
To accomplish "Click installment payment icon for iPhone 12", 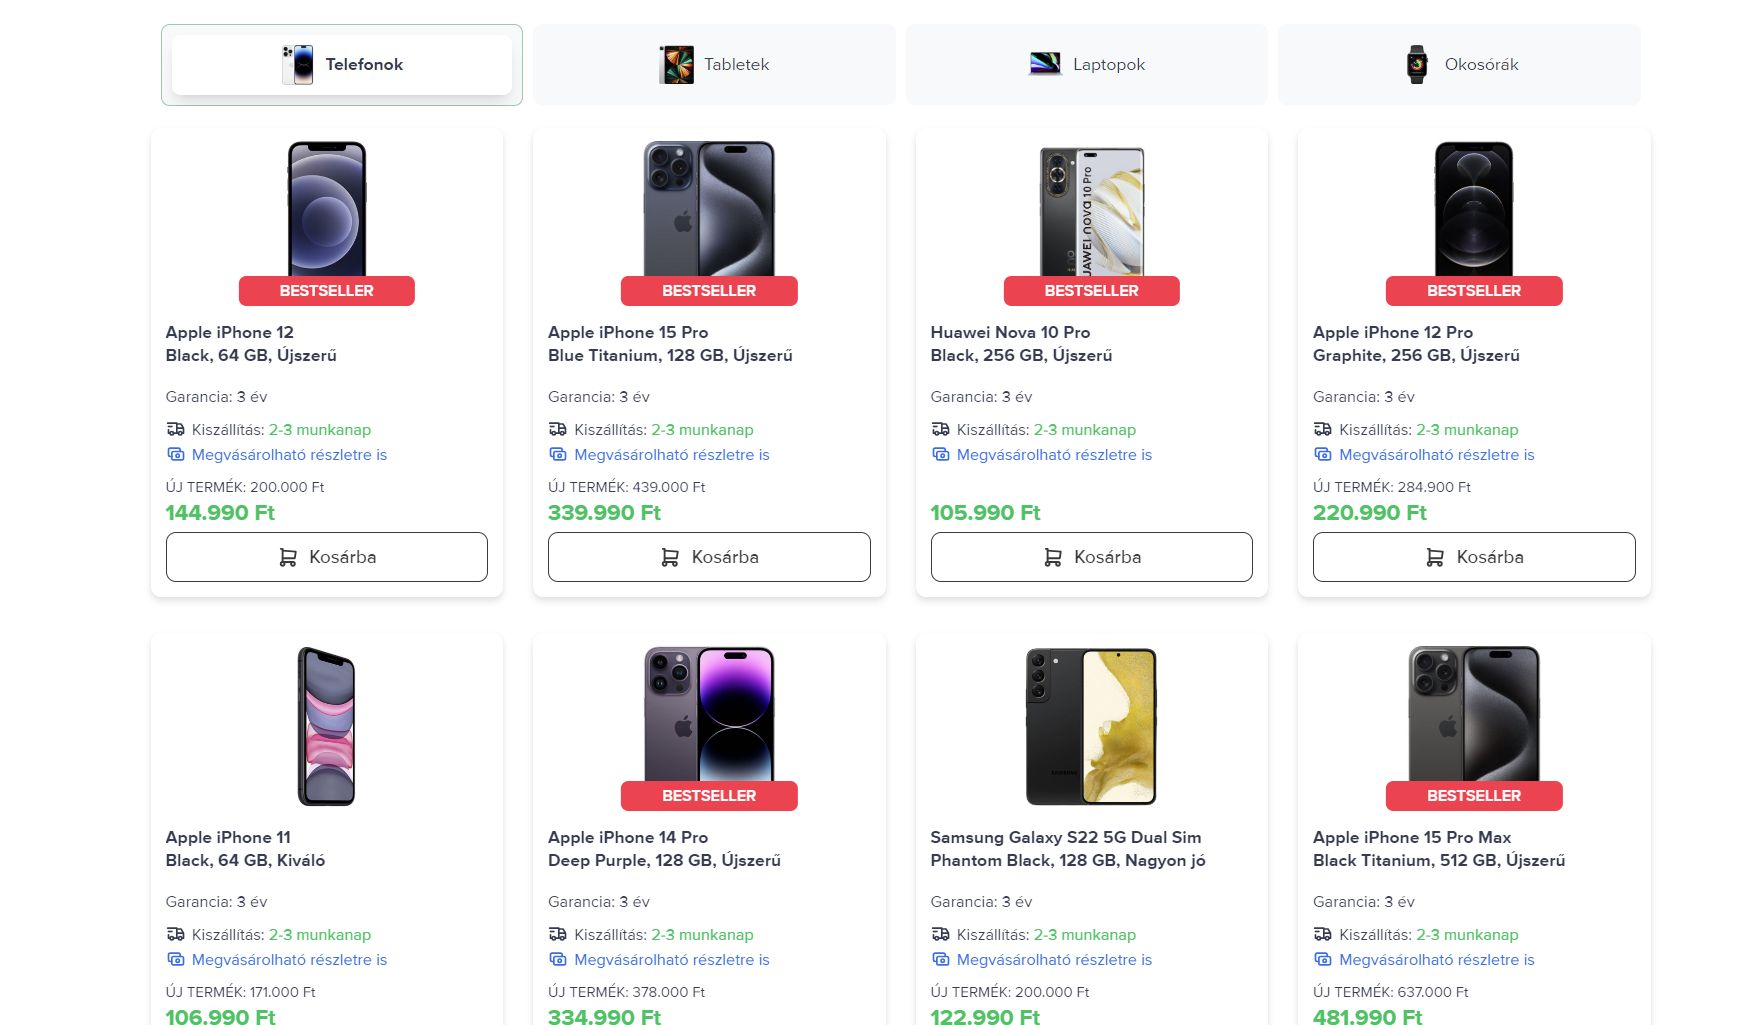I will click(x=176, y=455).
